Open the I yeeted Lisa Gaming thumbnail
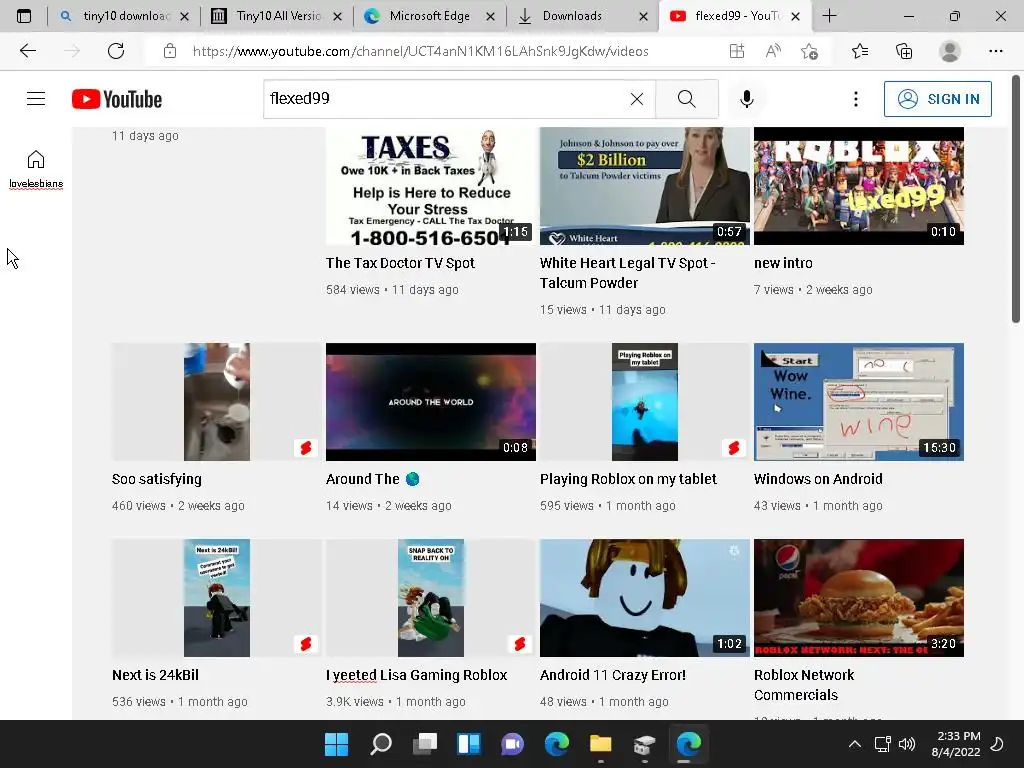This screenshot has height=768, width=1024. (430, 598)
